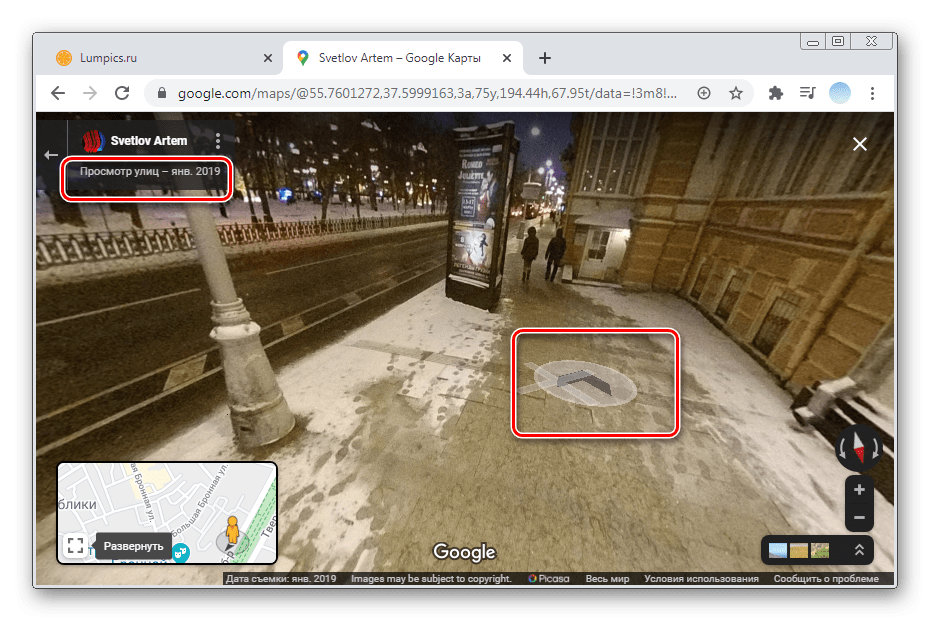Click the install app plus icon
The height and width of the screenshot is (621, 930).
[x=704, y=93]
